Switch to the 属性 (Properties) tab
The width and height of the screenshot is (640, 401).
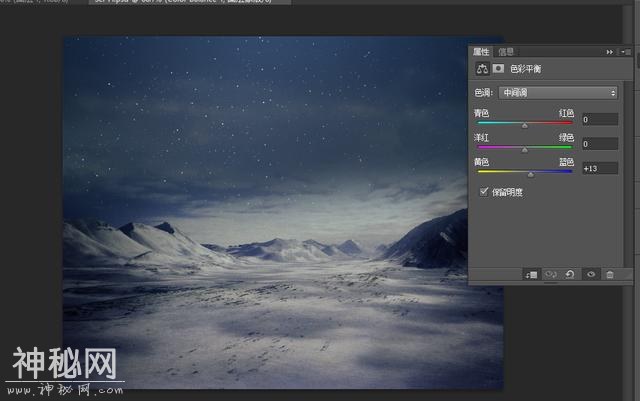click(x=481, y=52)
